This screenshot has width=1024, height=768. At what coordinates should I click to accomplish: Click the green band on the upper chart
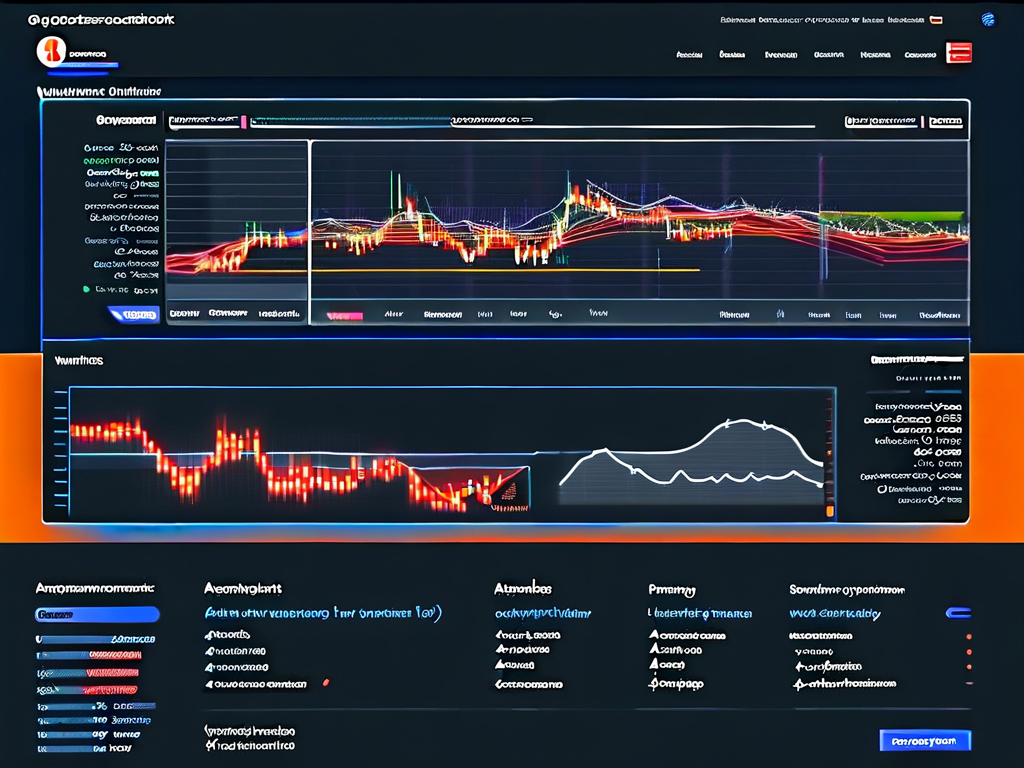891,216
